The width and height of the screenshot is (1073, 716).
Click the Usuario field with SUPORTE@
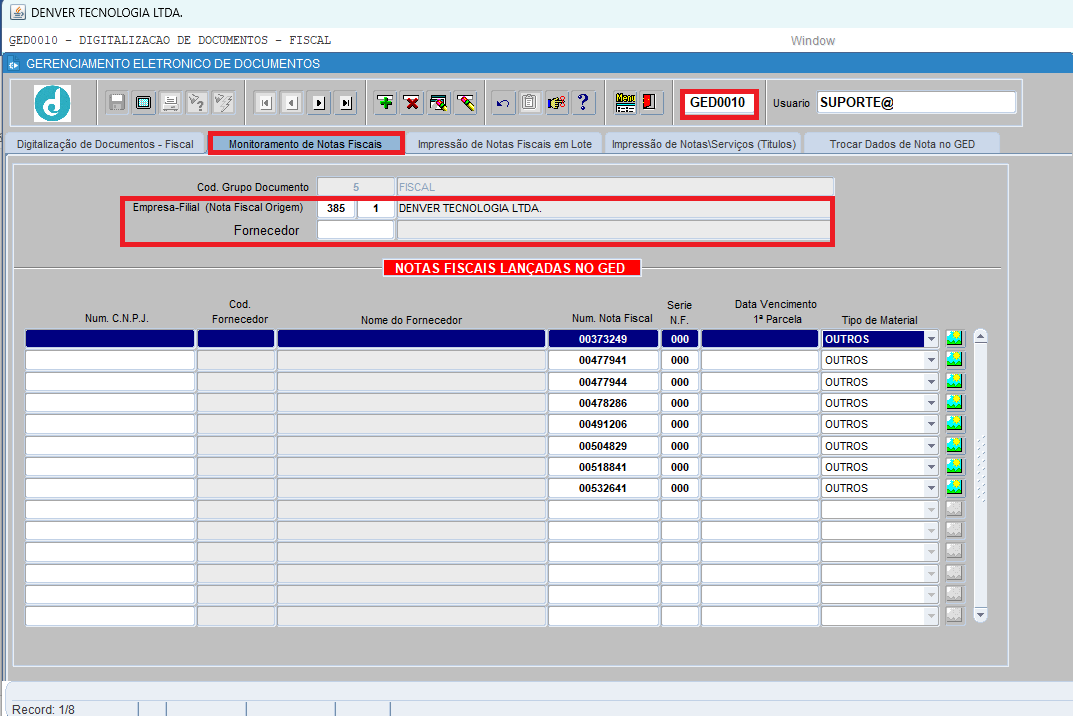coord(916,103)
